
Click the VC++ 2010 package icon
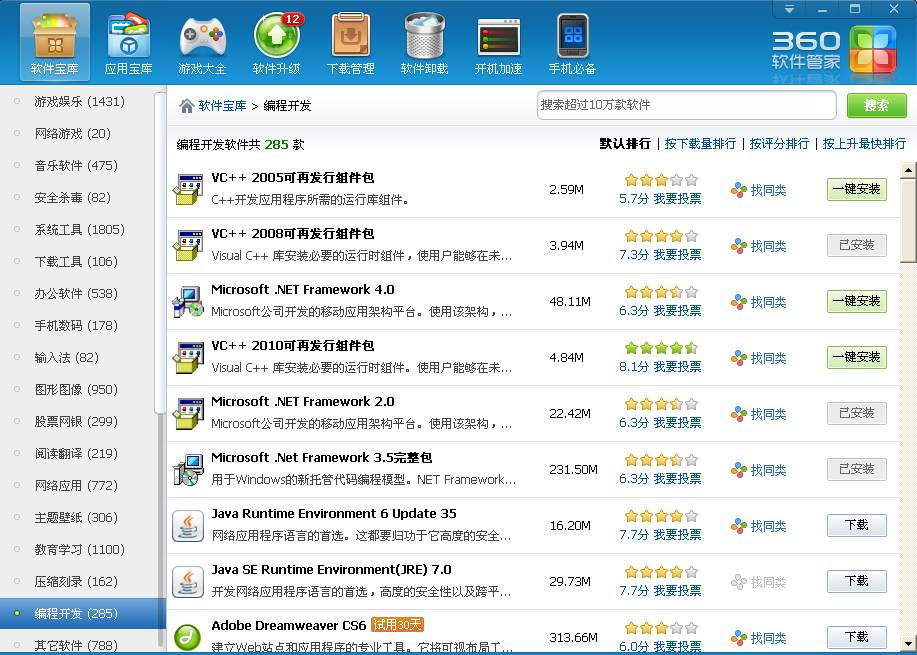point(188,357)
